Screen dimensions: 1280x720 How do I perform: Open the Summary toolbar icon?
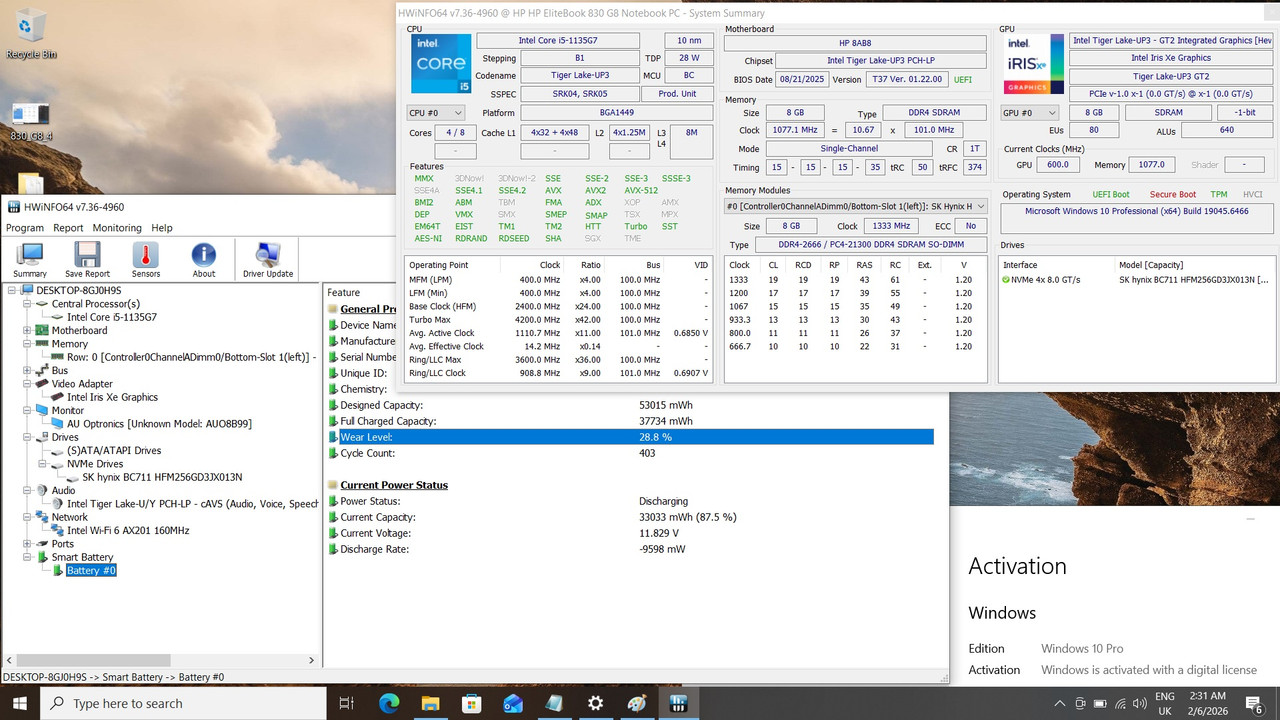click(30, 260)
